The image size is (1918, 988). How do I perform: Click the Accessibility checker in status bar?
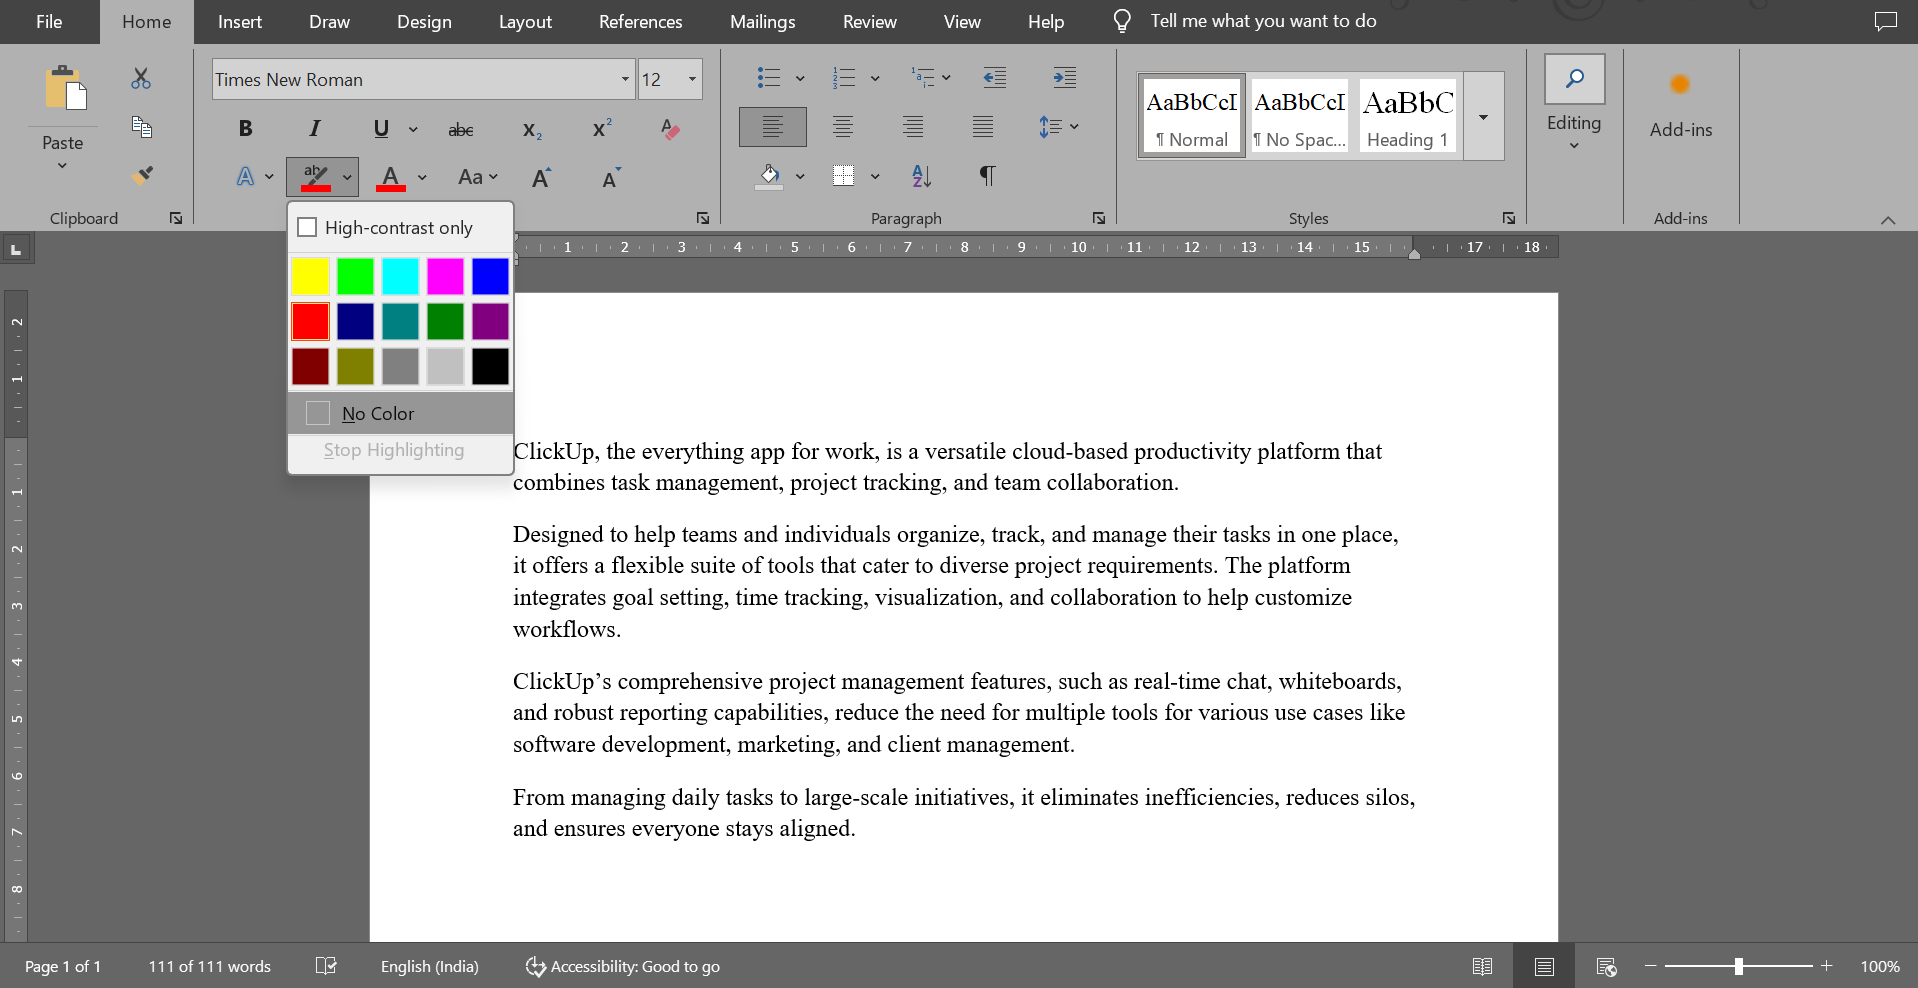tap(622, 966)
